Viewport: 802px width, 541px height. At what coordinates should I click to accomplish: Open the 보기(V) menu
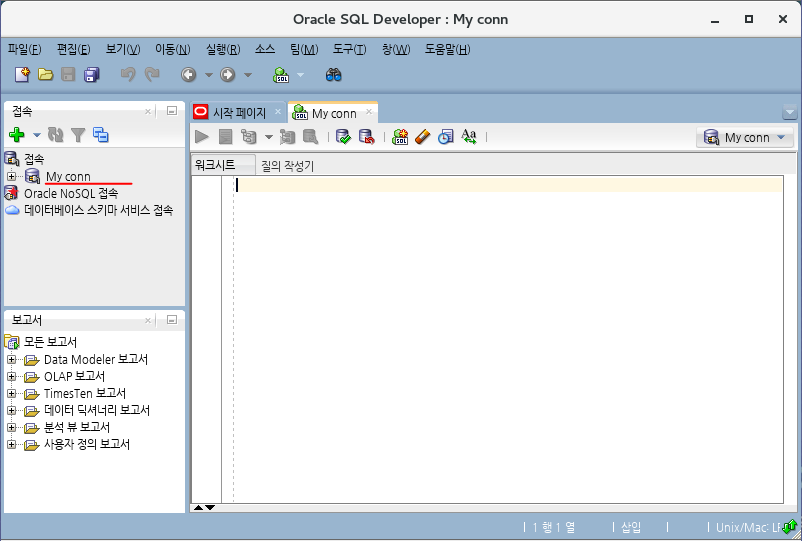(123, 50)
